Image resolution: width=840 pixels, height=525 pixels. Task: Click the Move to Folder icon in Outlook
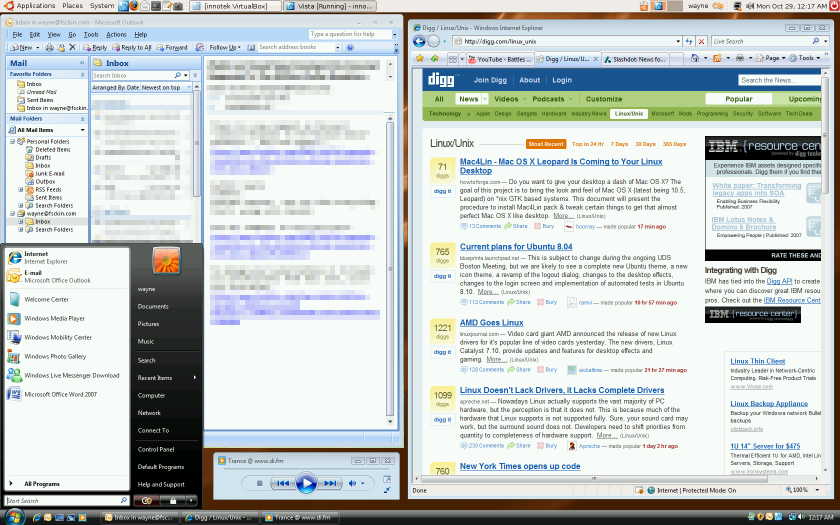pyautogui.click(x=61, y=47)
